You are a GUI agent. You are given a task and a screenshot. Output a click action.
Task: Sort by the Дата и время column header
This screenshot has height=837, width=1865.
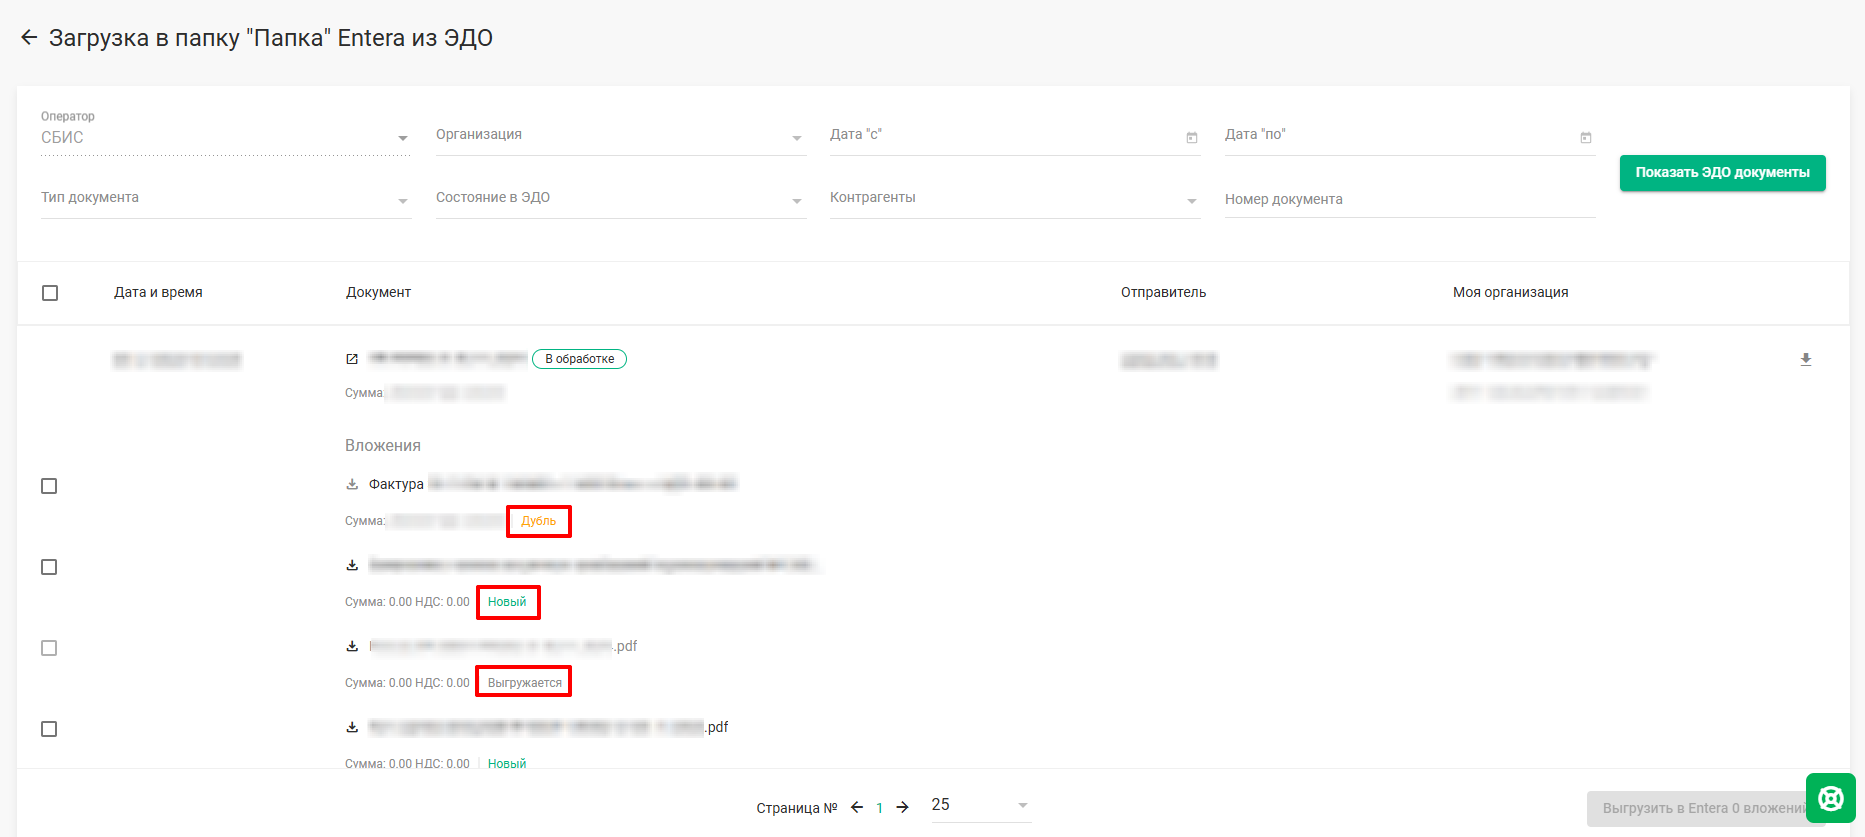[158, 293]
